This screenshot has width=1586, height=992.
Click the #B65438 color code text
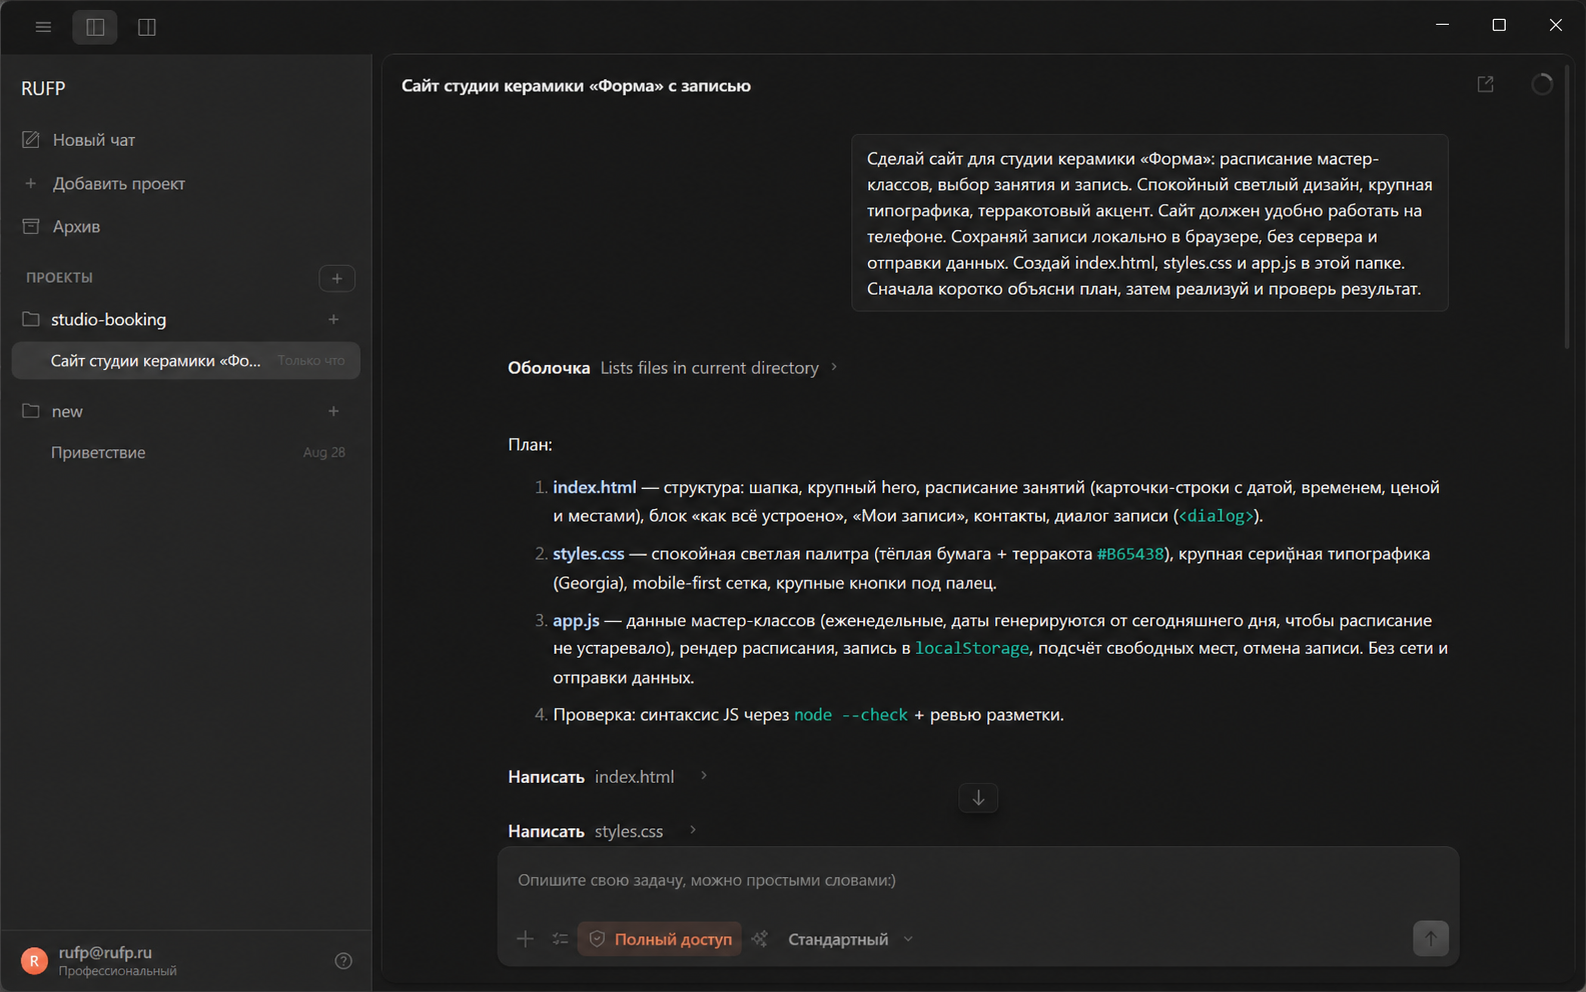[x=1131, y=554]
